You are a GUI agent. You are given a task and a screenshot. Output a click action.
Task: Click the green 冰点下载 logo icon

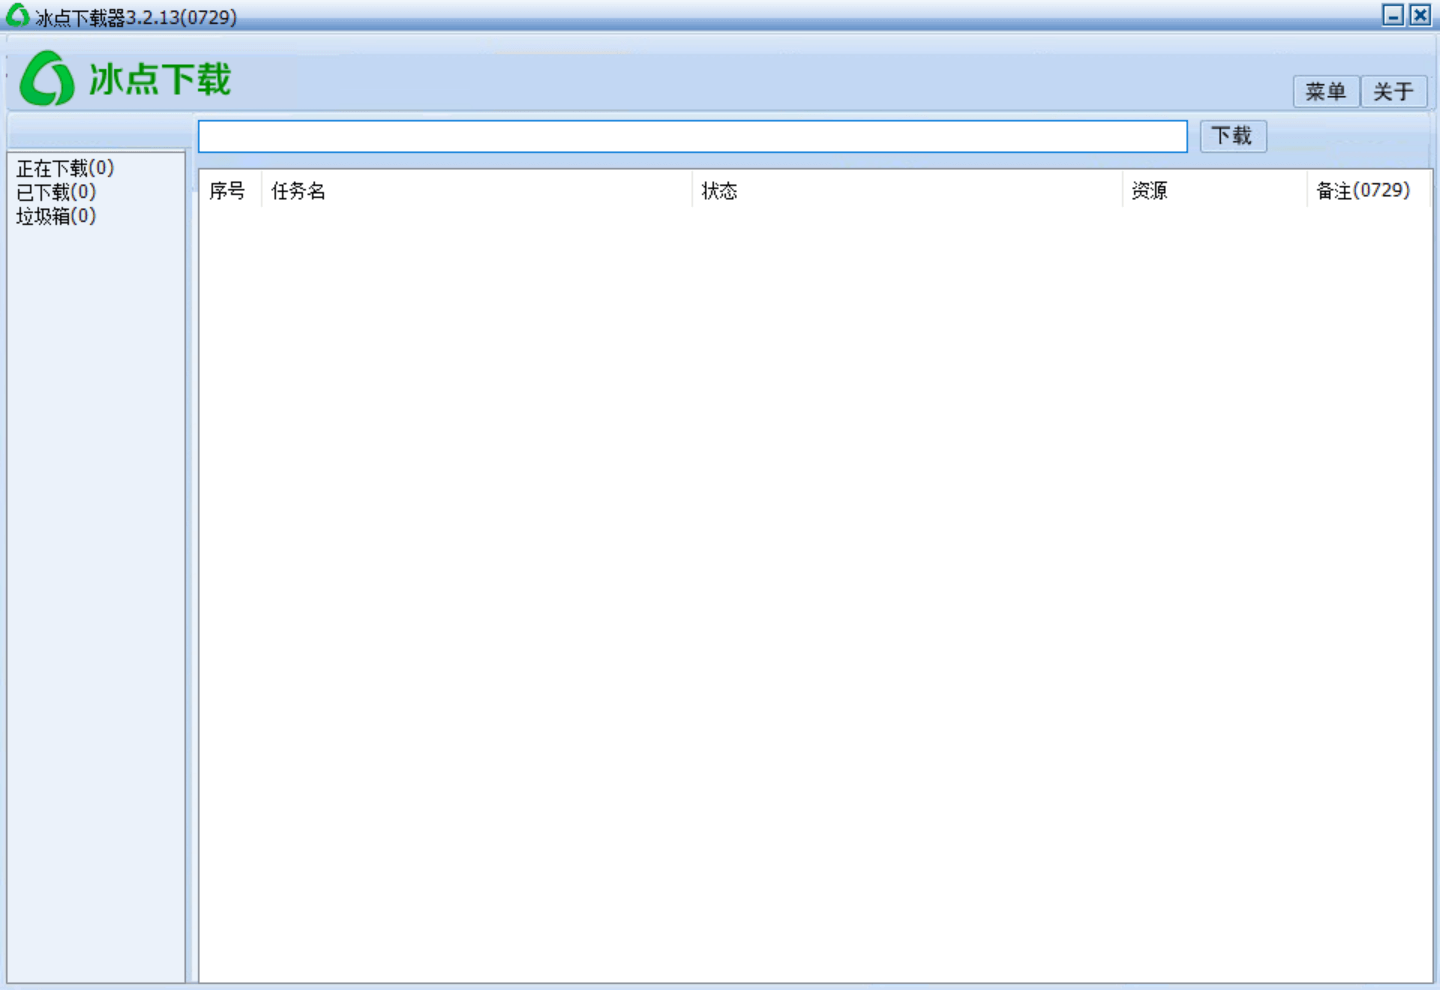click(x=46, y=79)
